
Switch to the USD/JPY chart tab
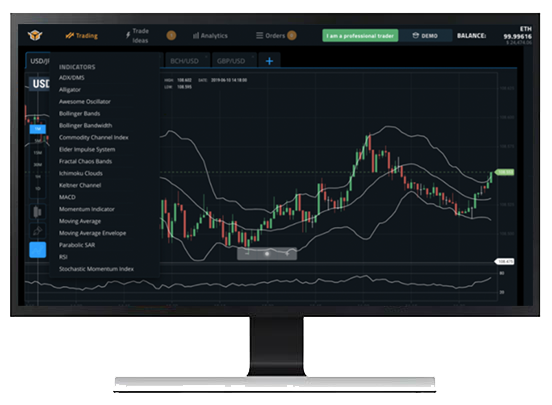[39, 61]
